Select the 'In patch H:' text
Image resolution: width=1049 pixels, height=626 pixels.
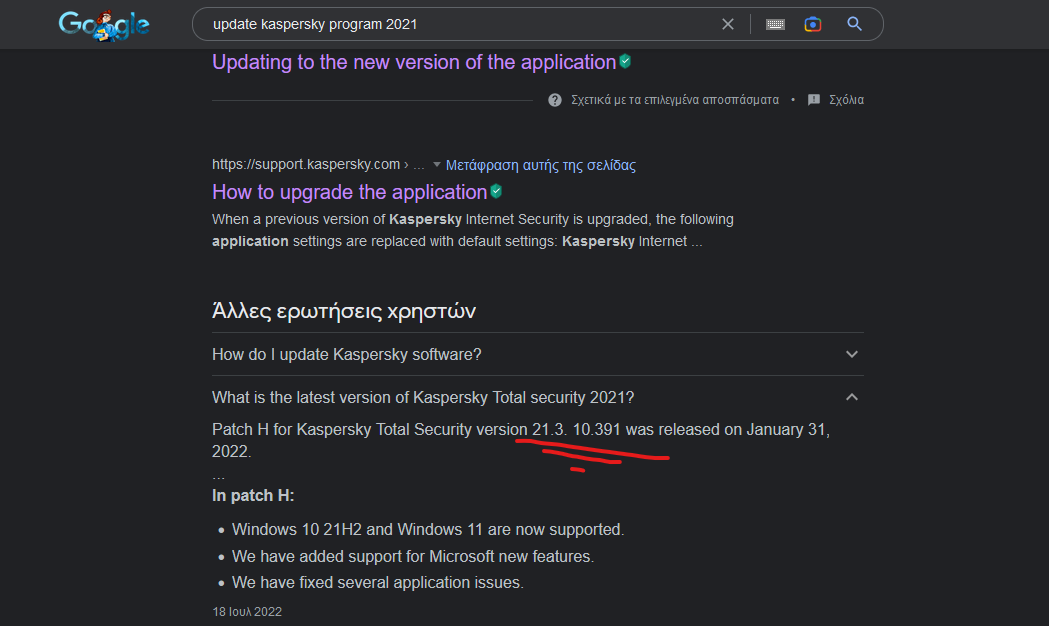[x=253, y=496]
